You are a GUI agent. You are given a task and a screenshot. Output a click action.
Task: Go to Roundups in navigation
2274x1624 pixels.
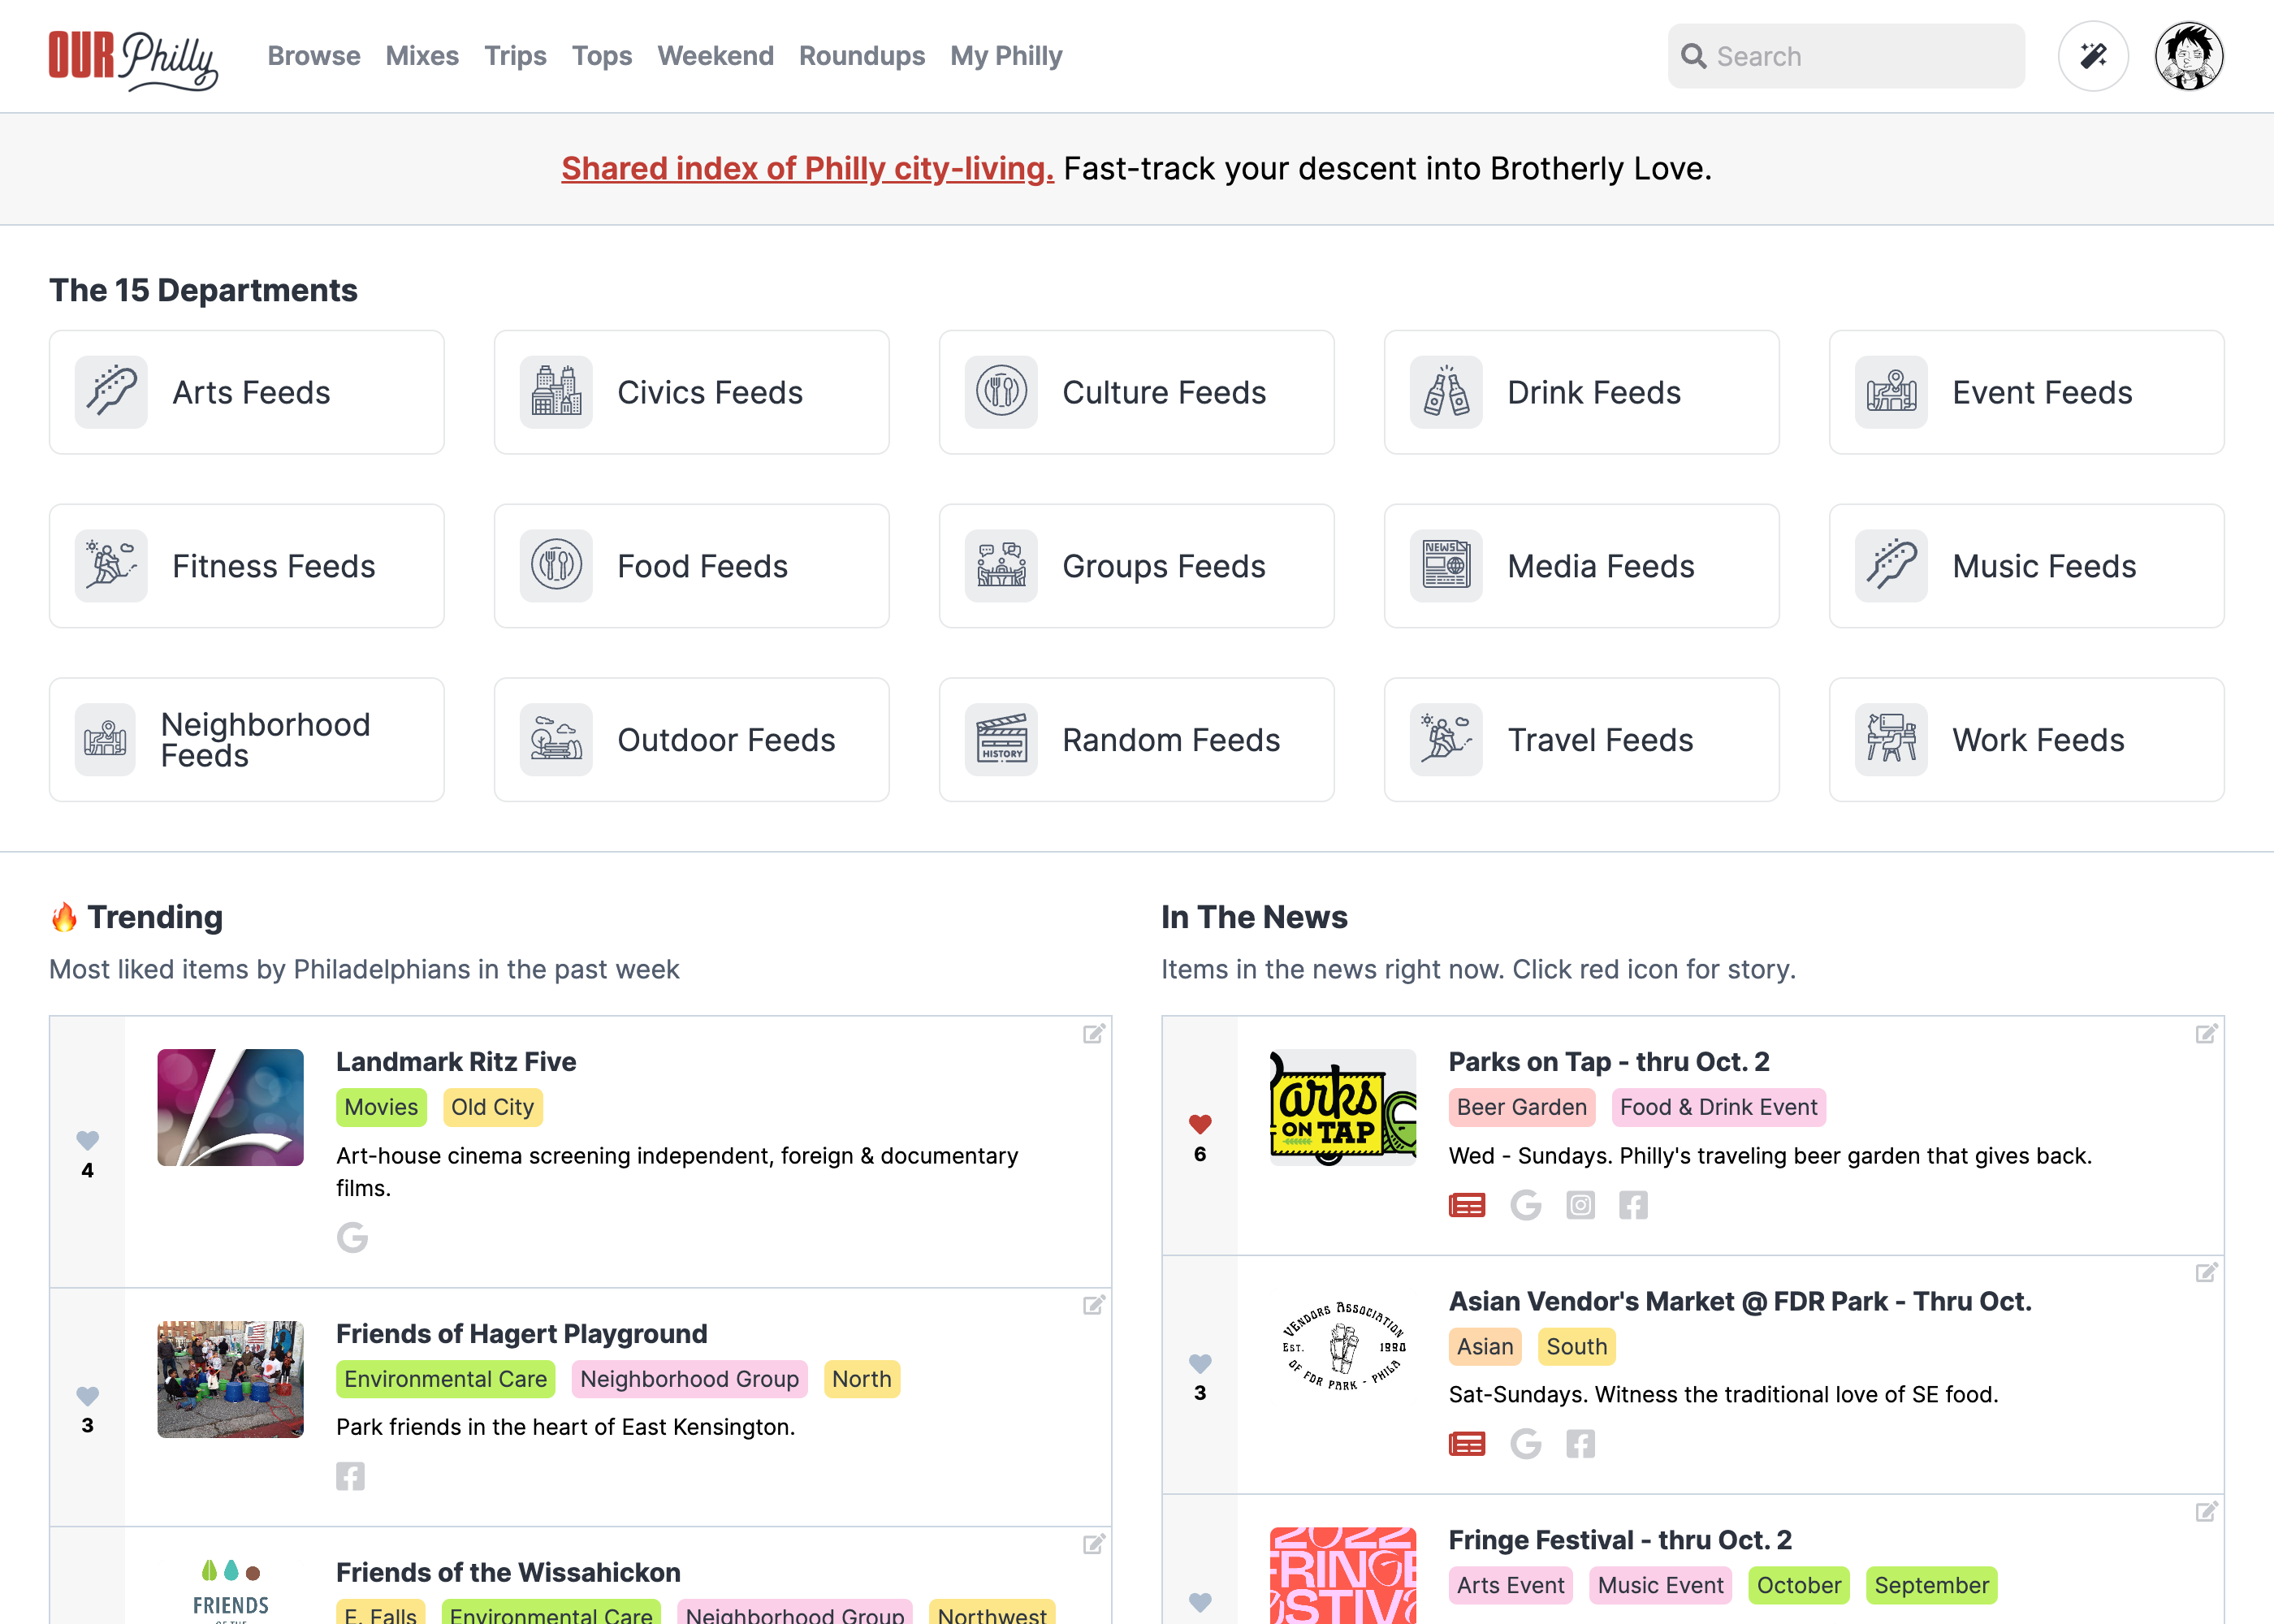tap(862, 56)
